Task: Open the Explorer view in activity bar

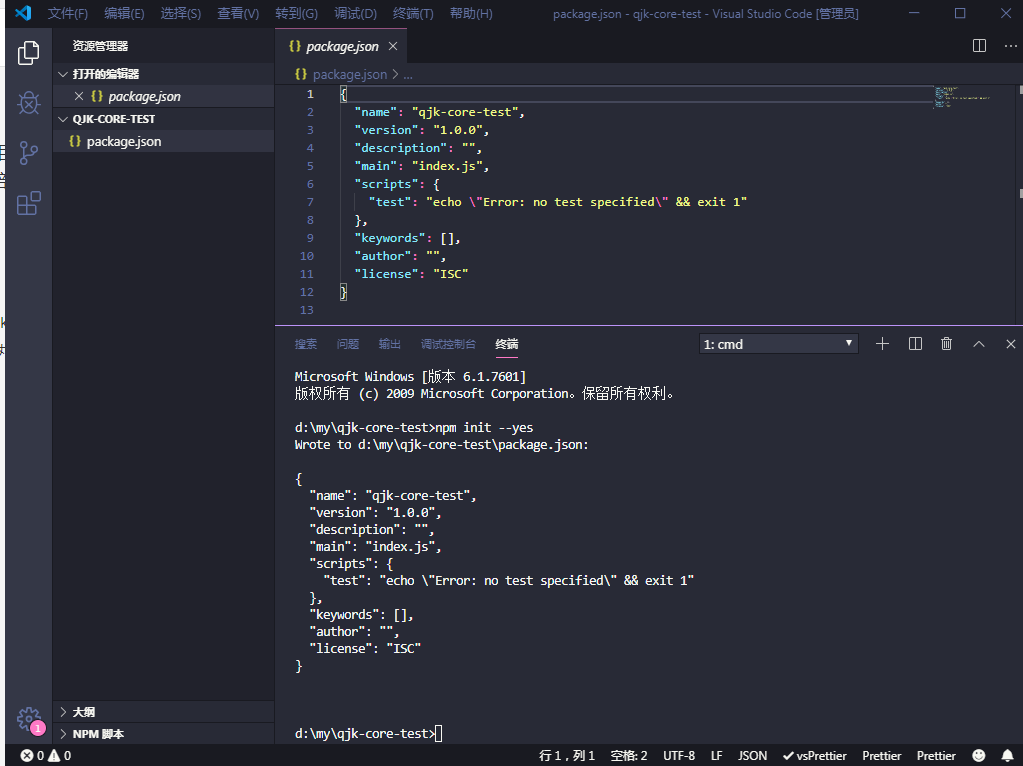Action: [28, 53]
